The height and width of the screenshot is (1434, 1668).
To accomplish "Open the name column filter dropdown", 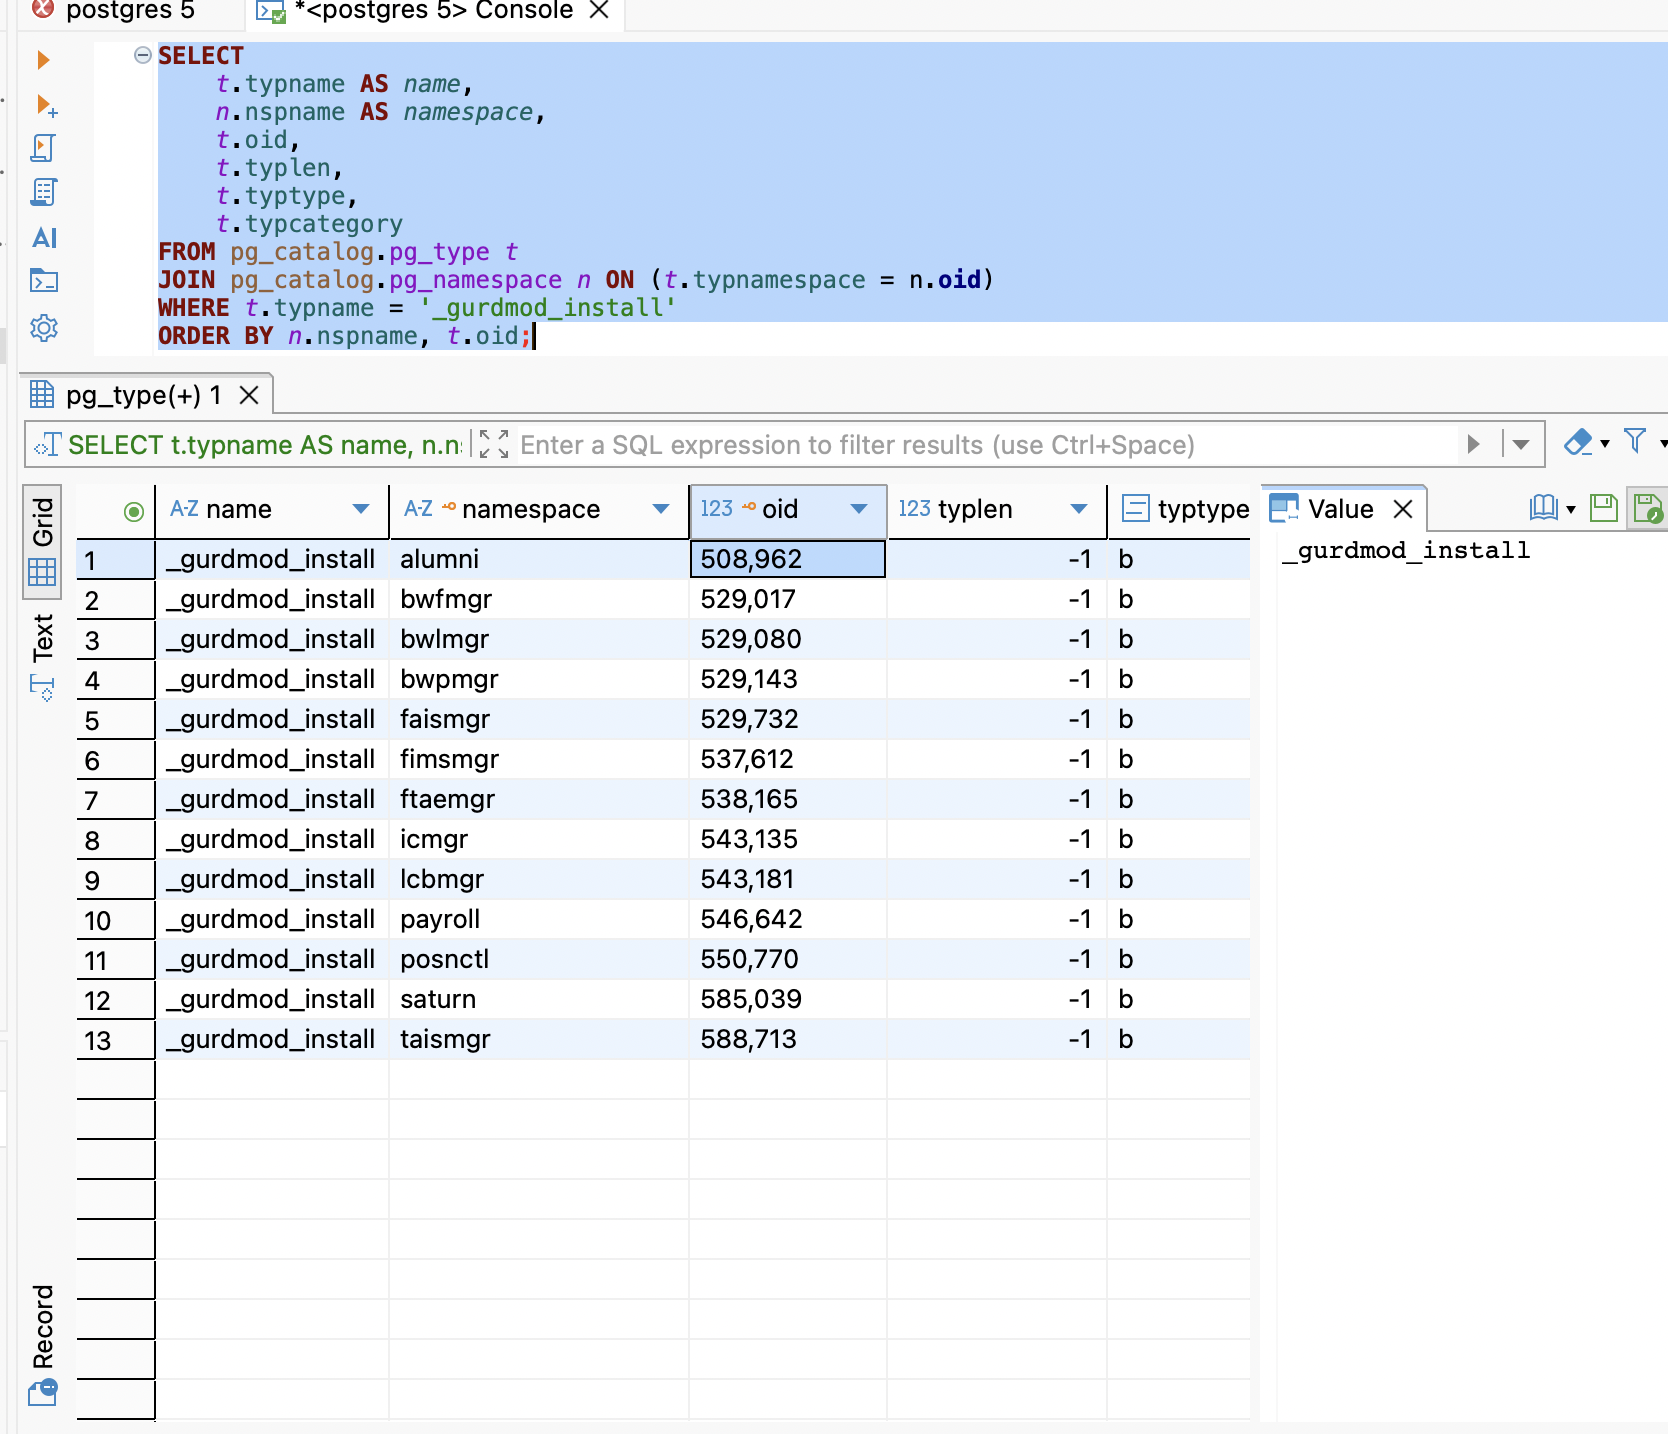I will [x=361, y=509].
